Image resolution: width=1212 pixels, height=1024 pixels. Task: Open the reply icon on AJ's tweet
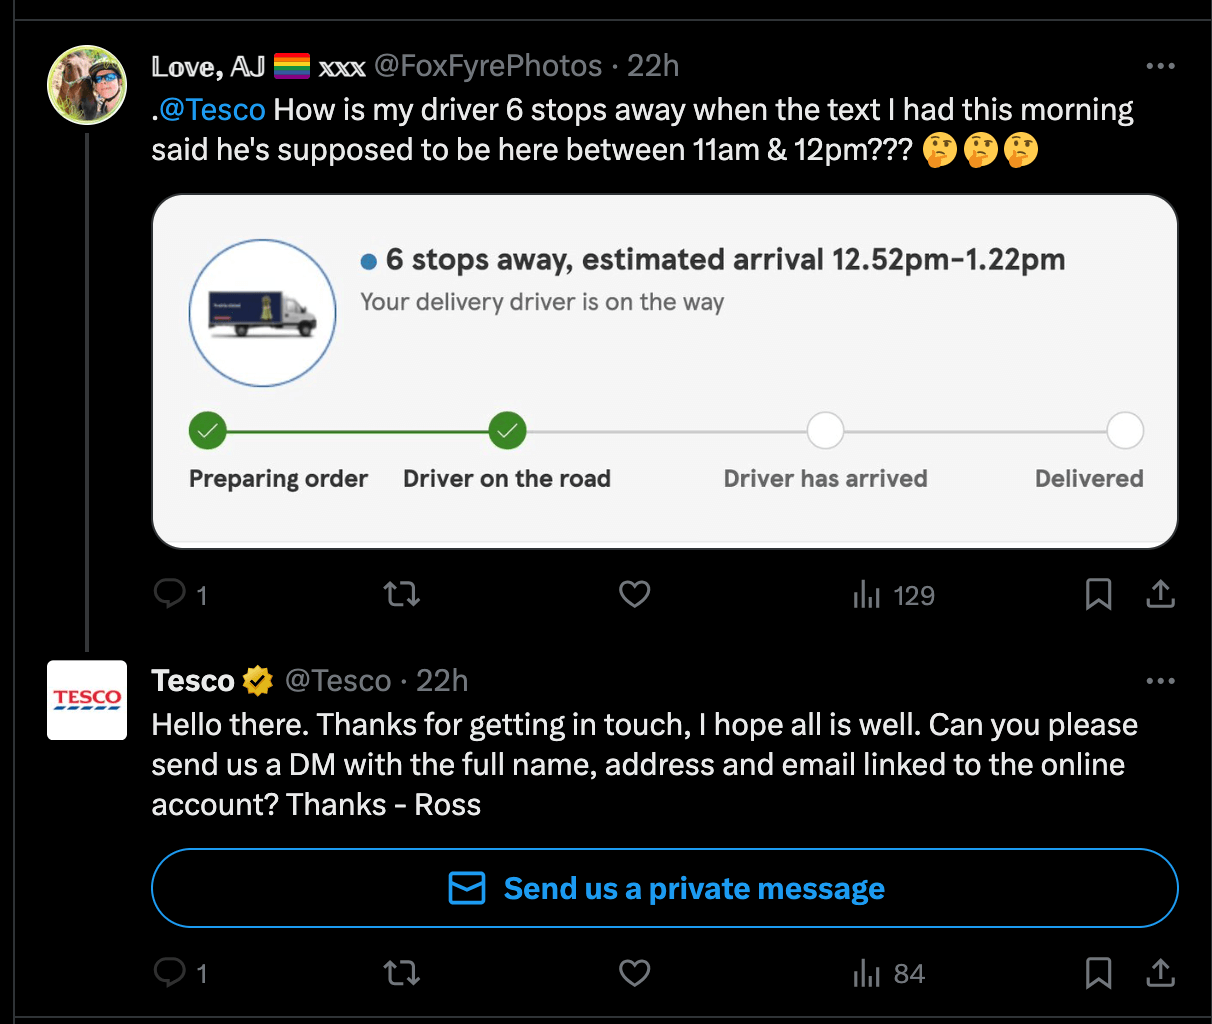[169, 594]
